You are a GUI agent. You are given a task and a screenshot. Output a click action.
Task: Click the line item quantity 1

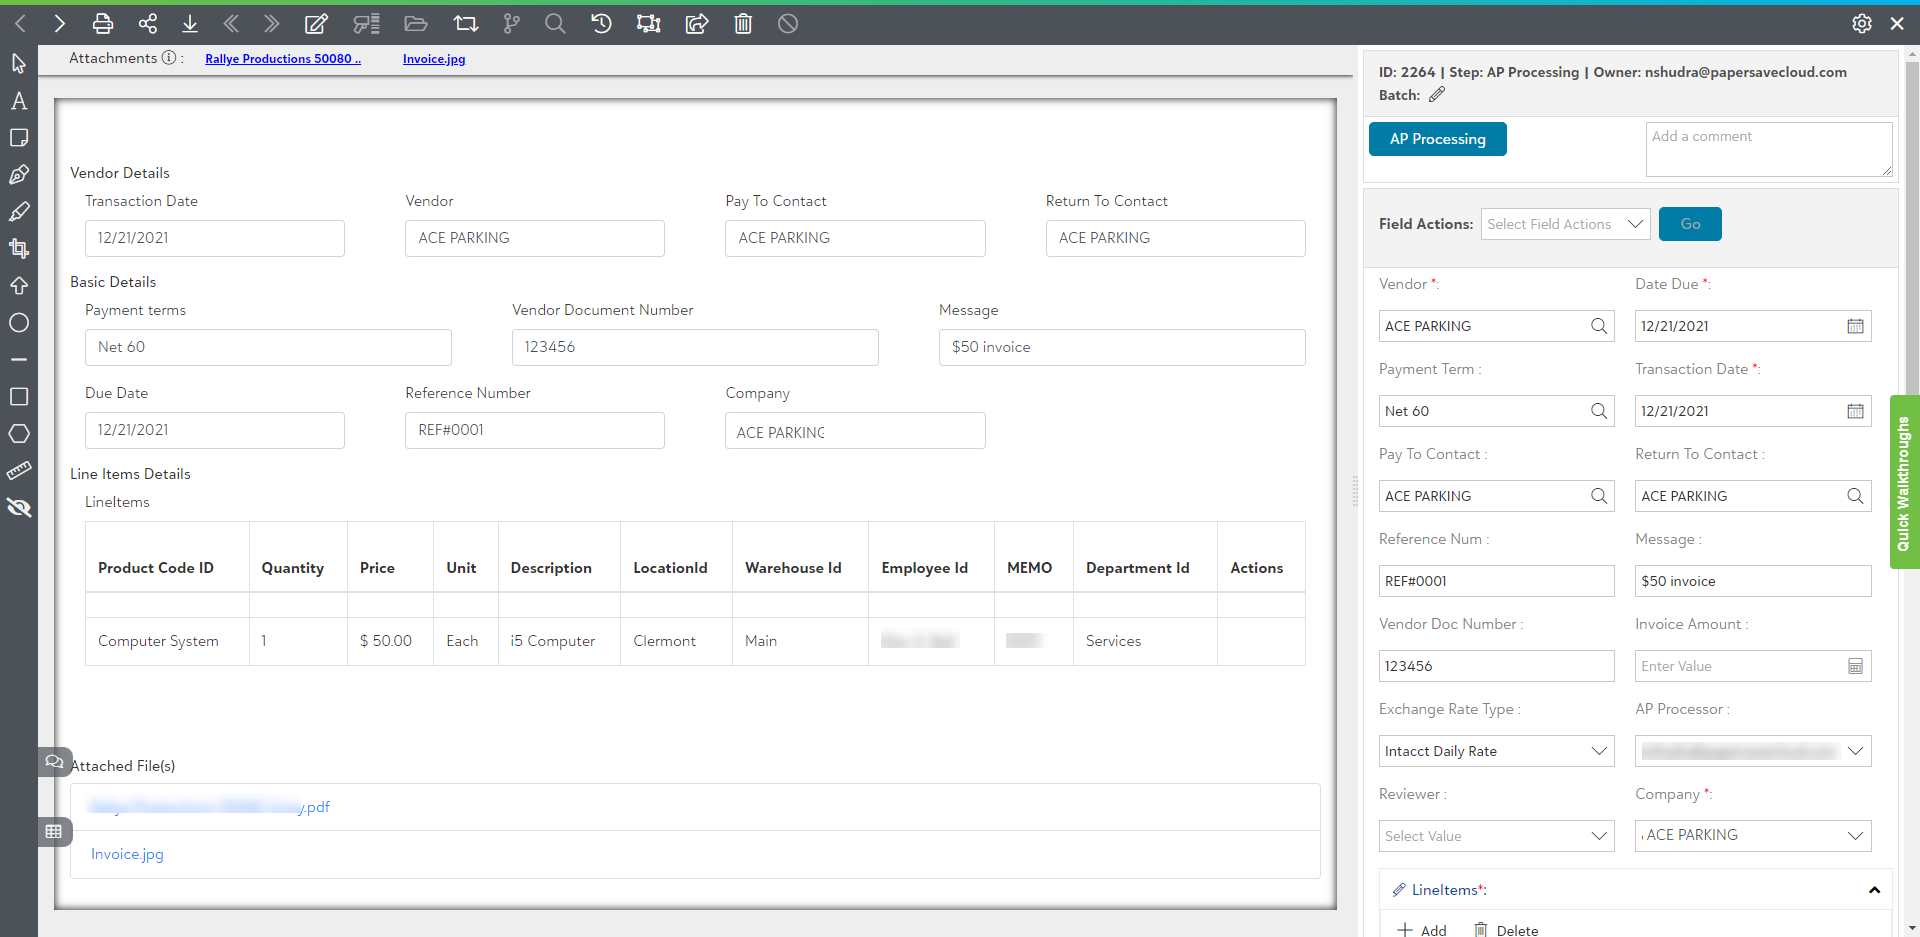coord(264,641)
